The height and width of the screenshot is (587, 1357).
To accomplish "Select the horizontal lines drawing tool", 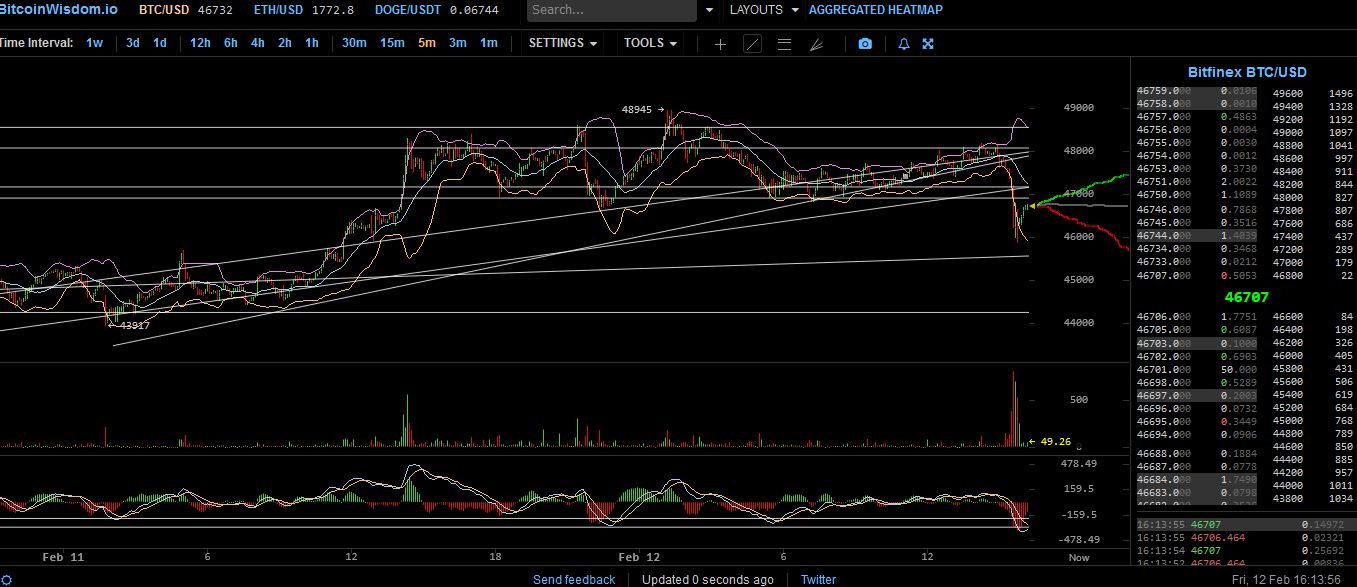I will pos(784,44).
